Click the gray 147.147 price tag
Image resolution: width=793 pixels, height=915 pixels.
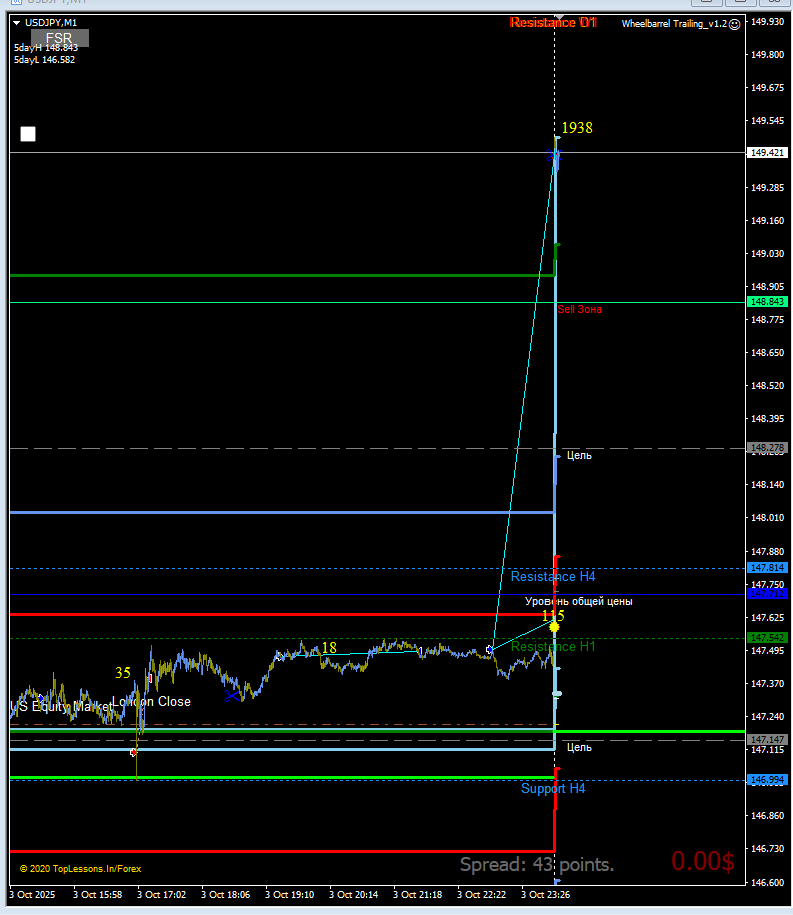pyautogui.click(x=767, y=739)
